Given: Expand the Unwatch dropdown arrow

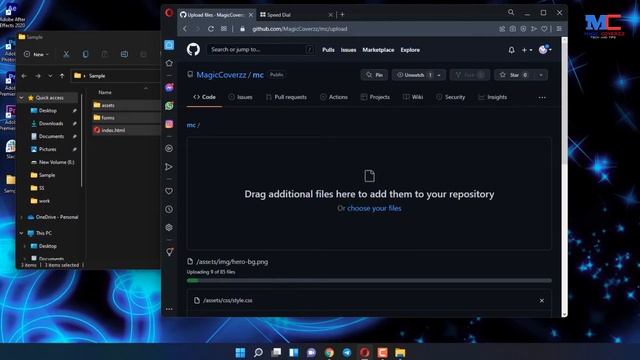Looking at the screenshot, I should [x=439, y=75].
